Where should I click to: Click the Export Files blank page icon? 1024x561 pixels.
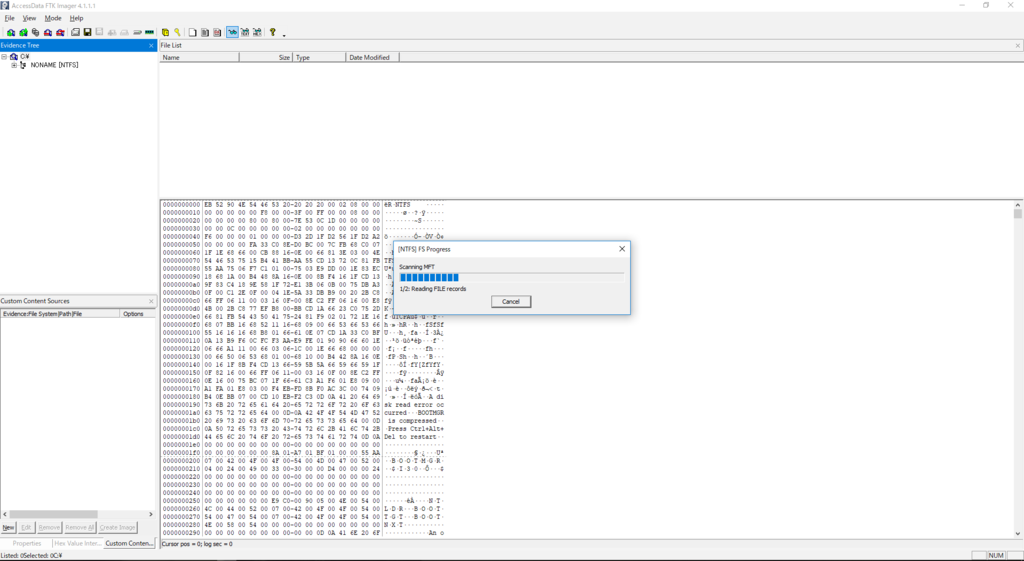(193, 32)
